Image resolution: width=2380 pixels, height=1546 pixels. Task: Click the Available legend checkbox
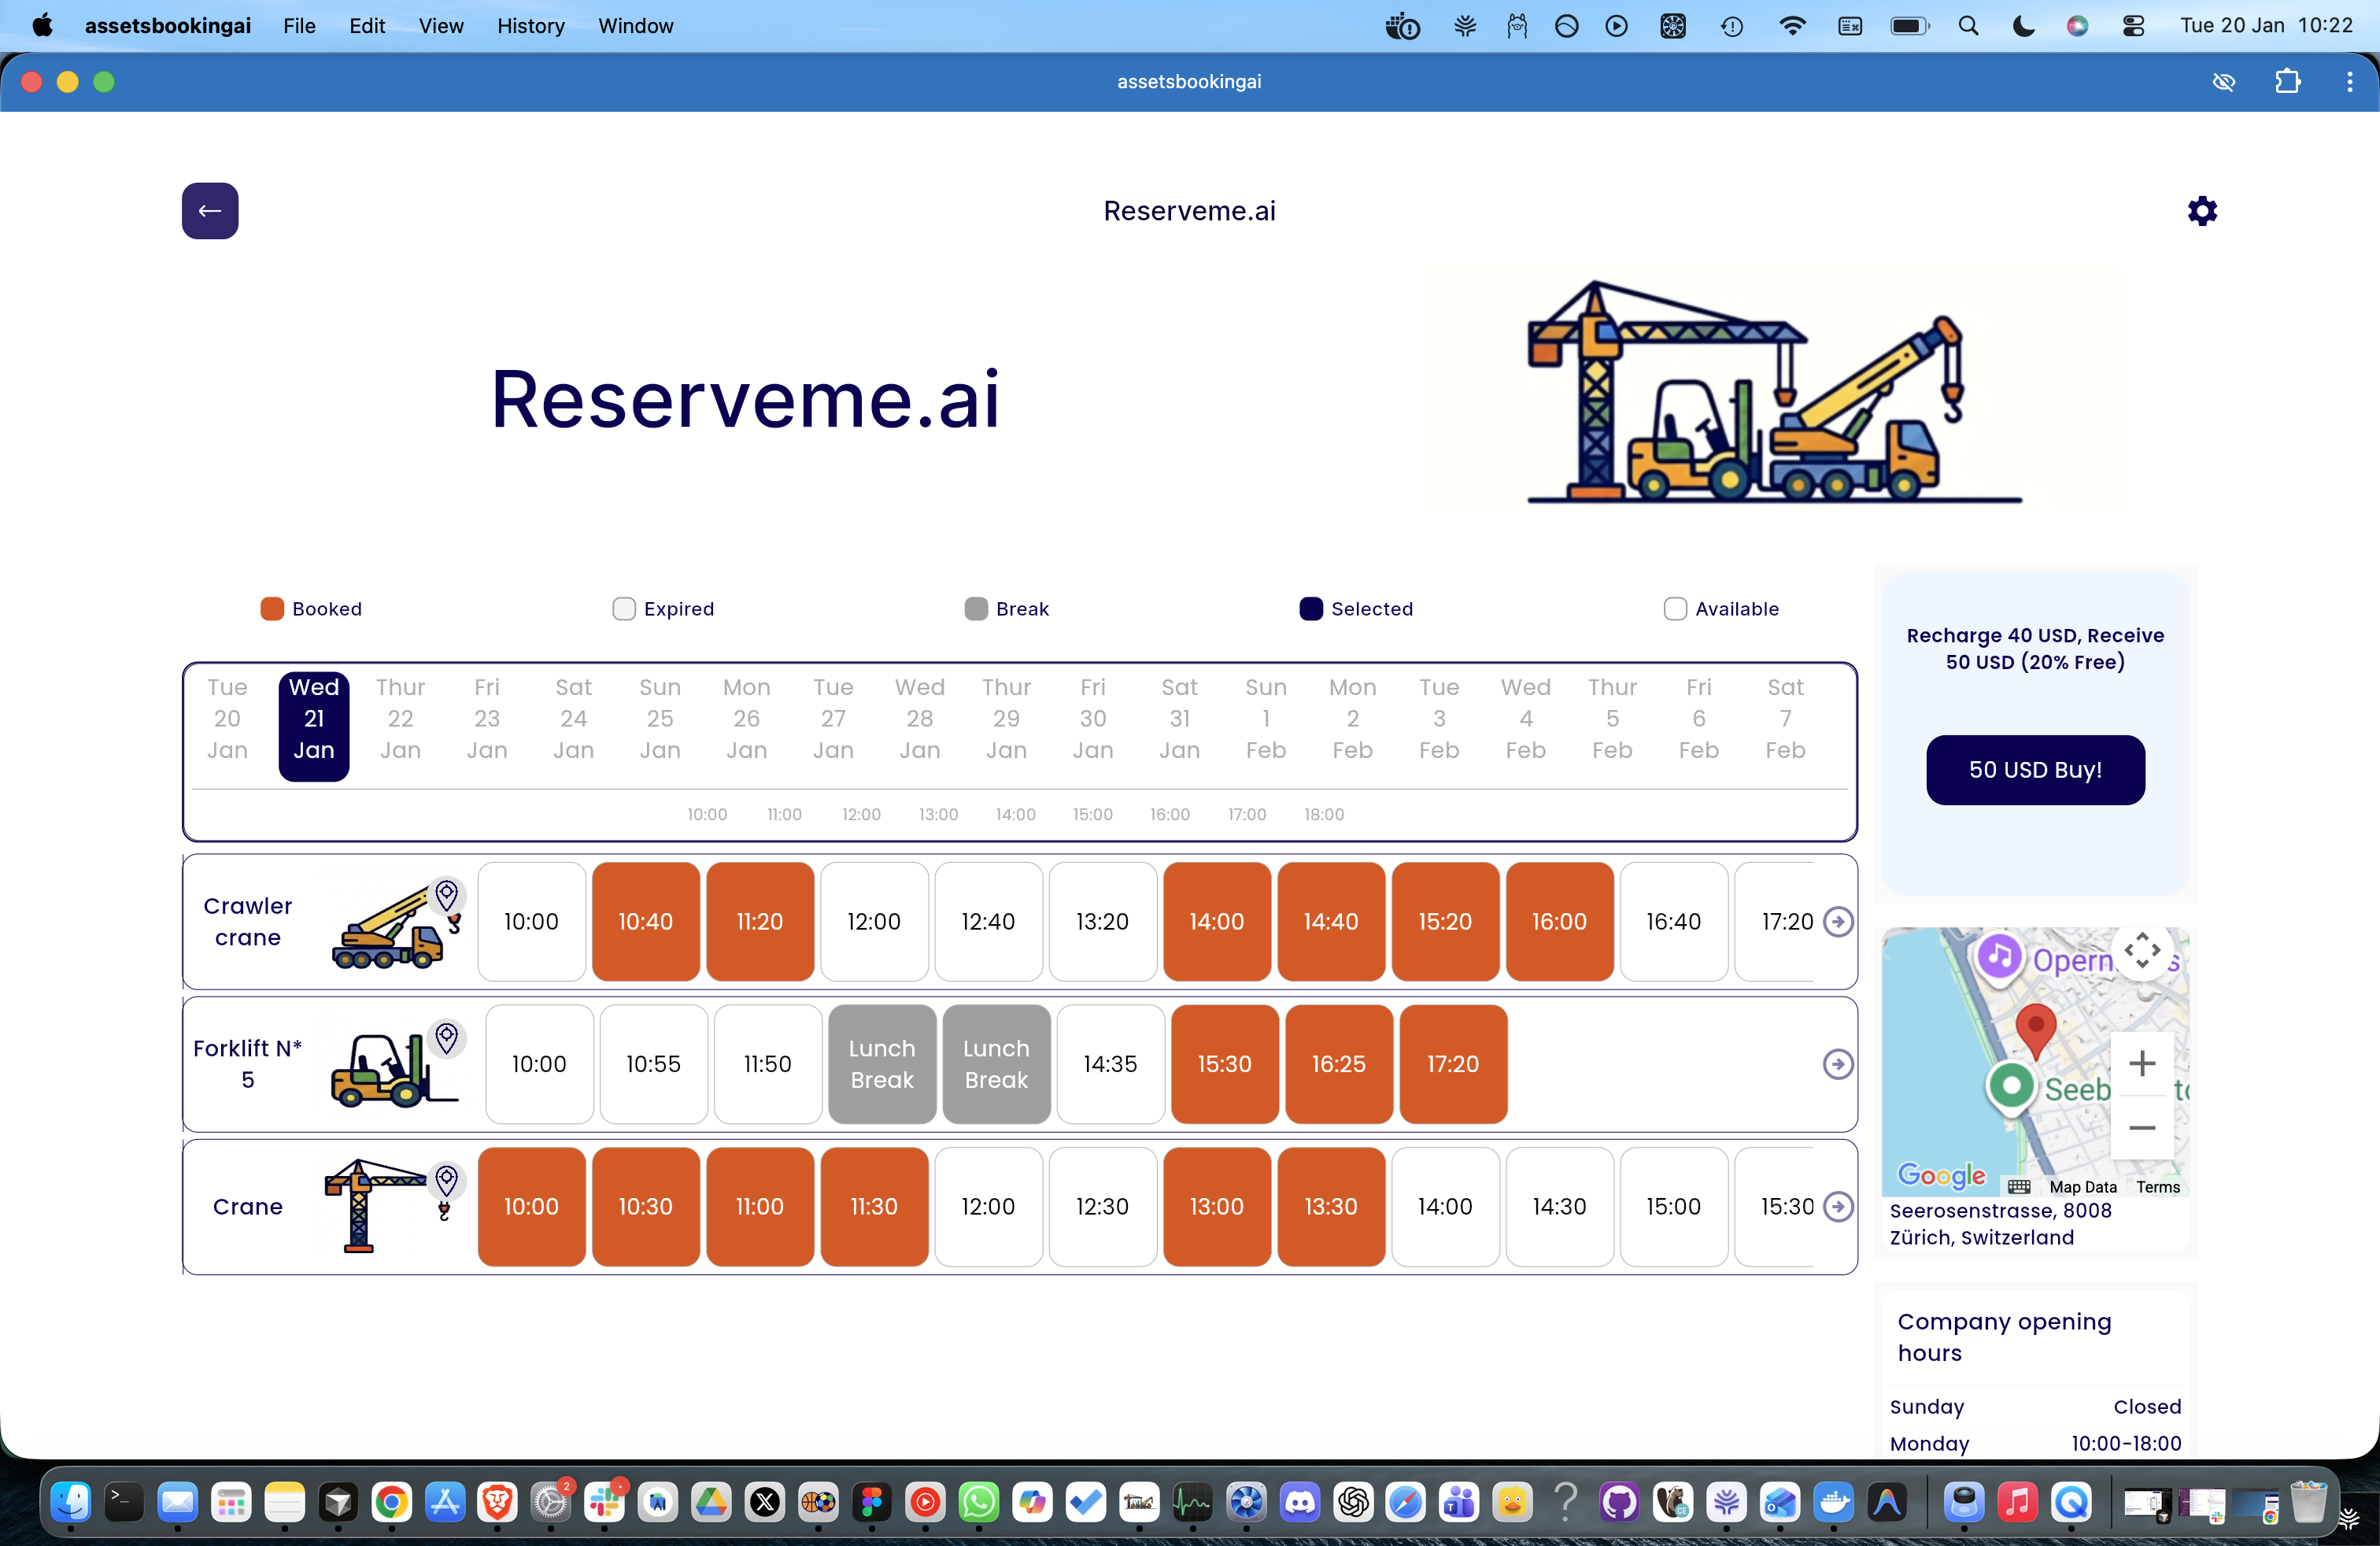[x=1675, y=609]
